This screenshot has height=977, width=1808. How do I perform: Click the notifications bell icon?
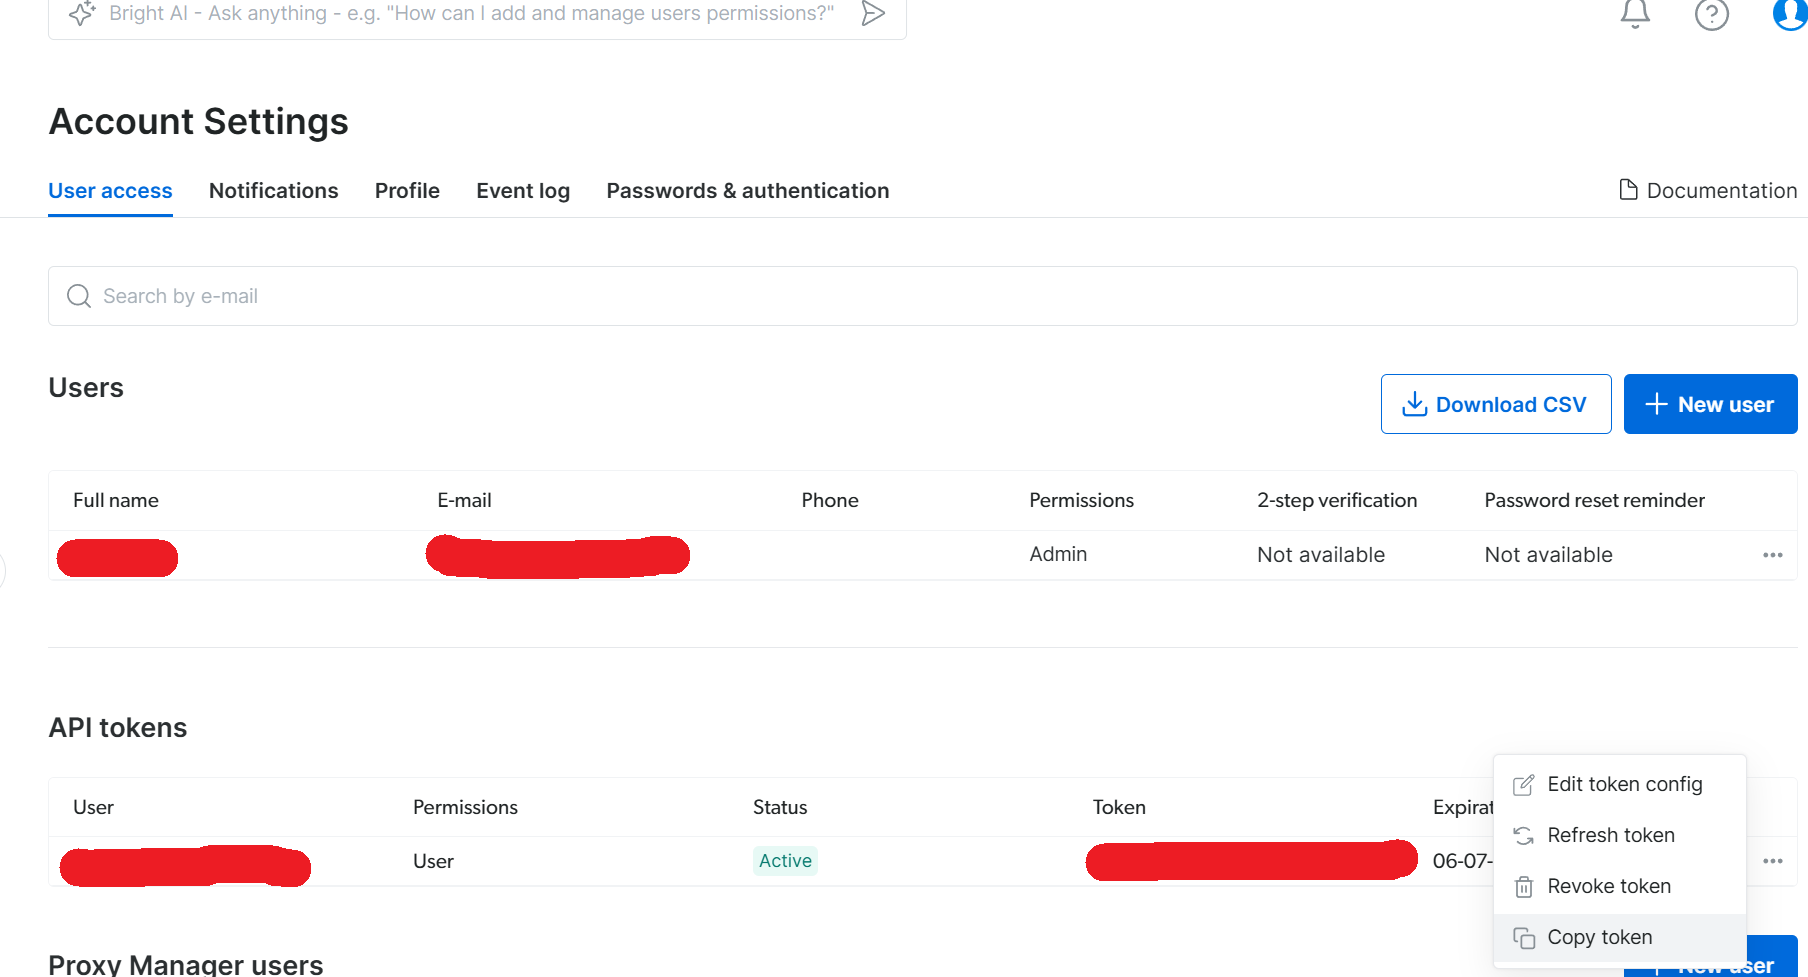[x=1635, y=14]
